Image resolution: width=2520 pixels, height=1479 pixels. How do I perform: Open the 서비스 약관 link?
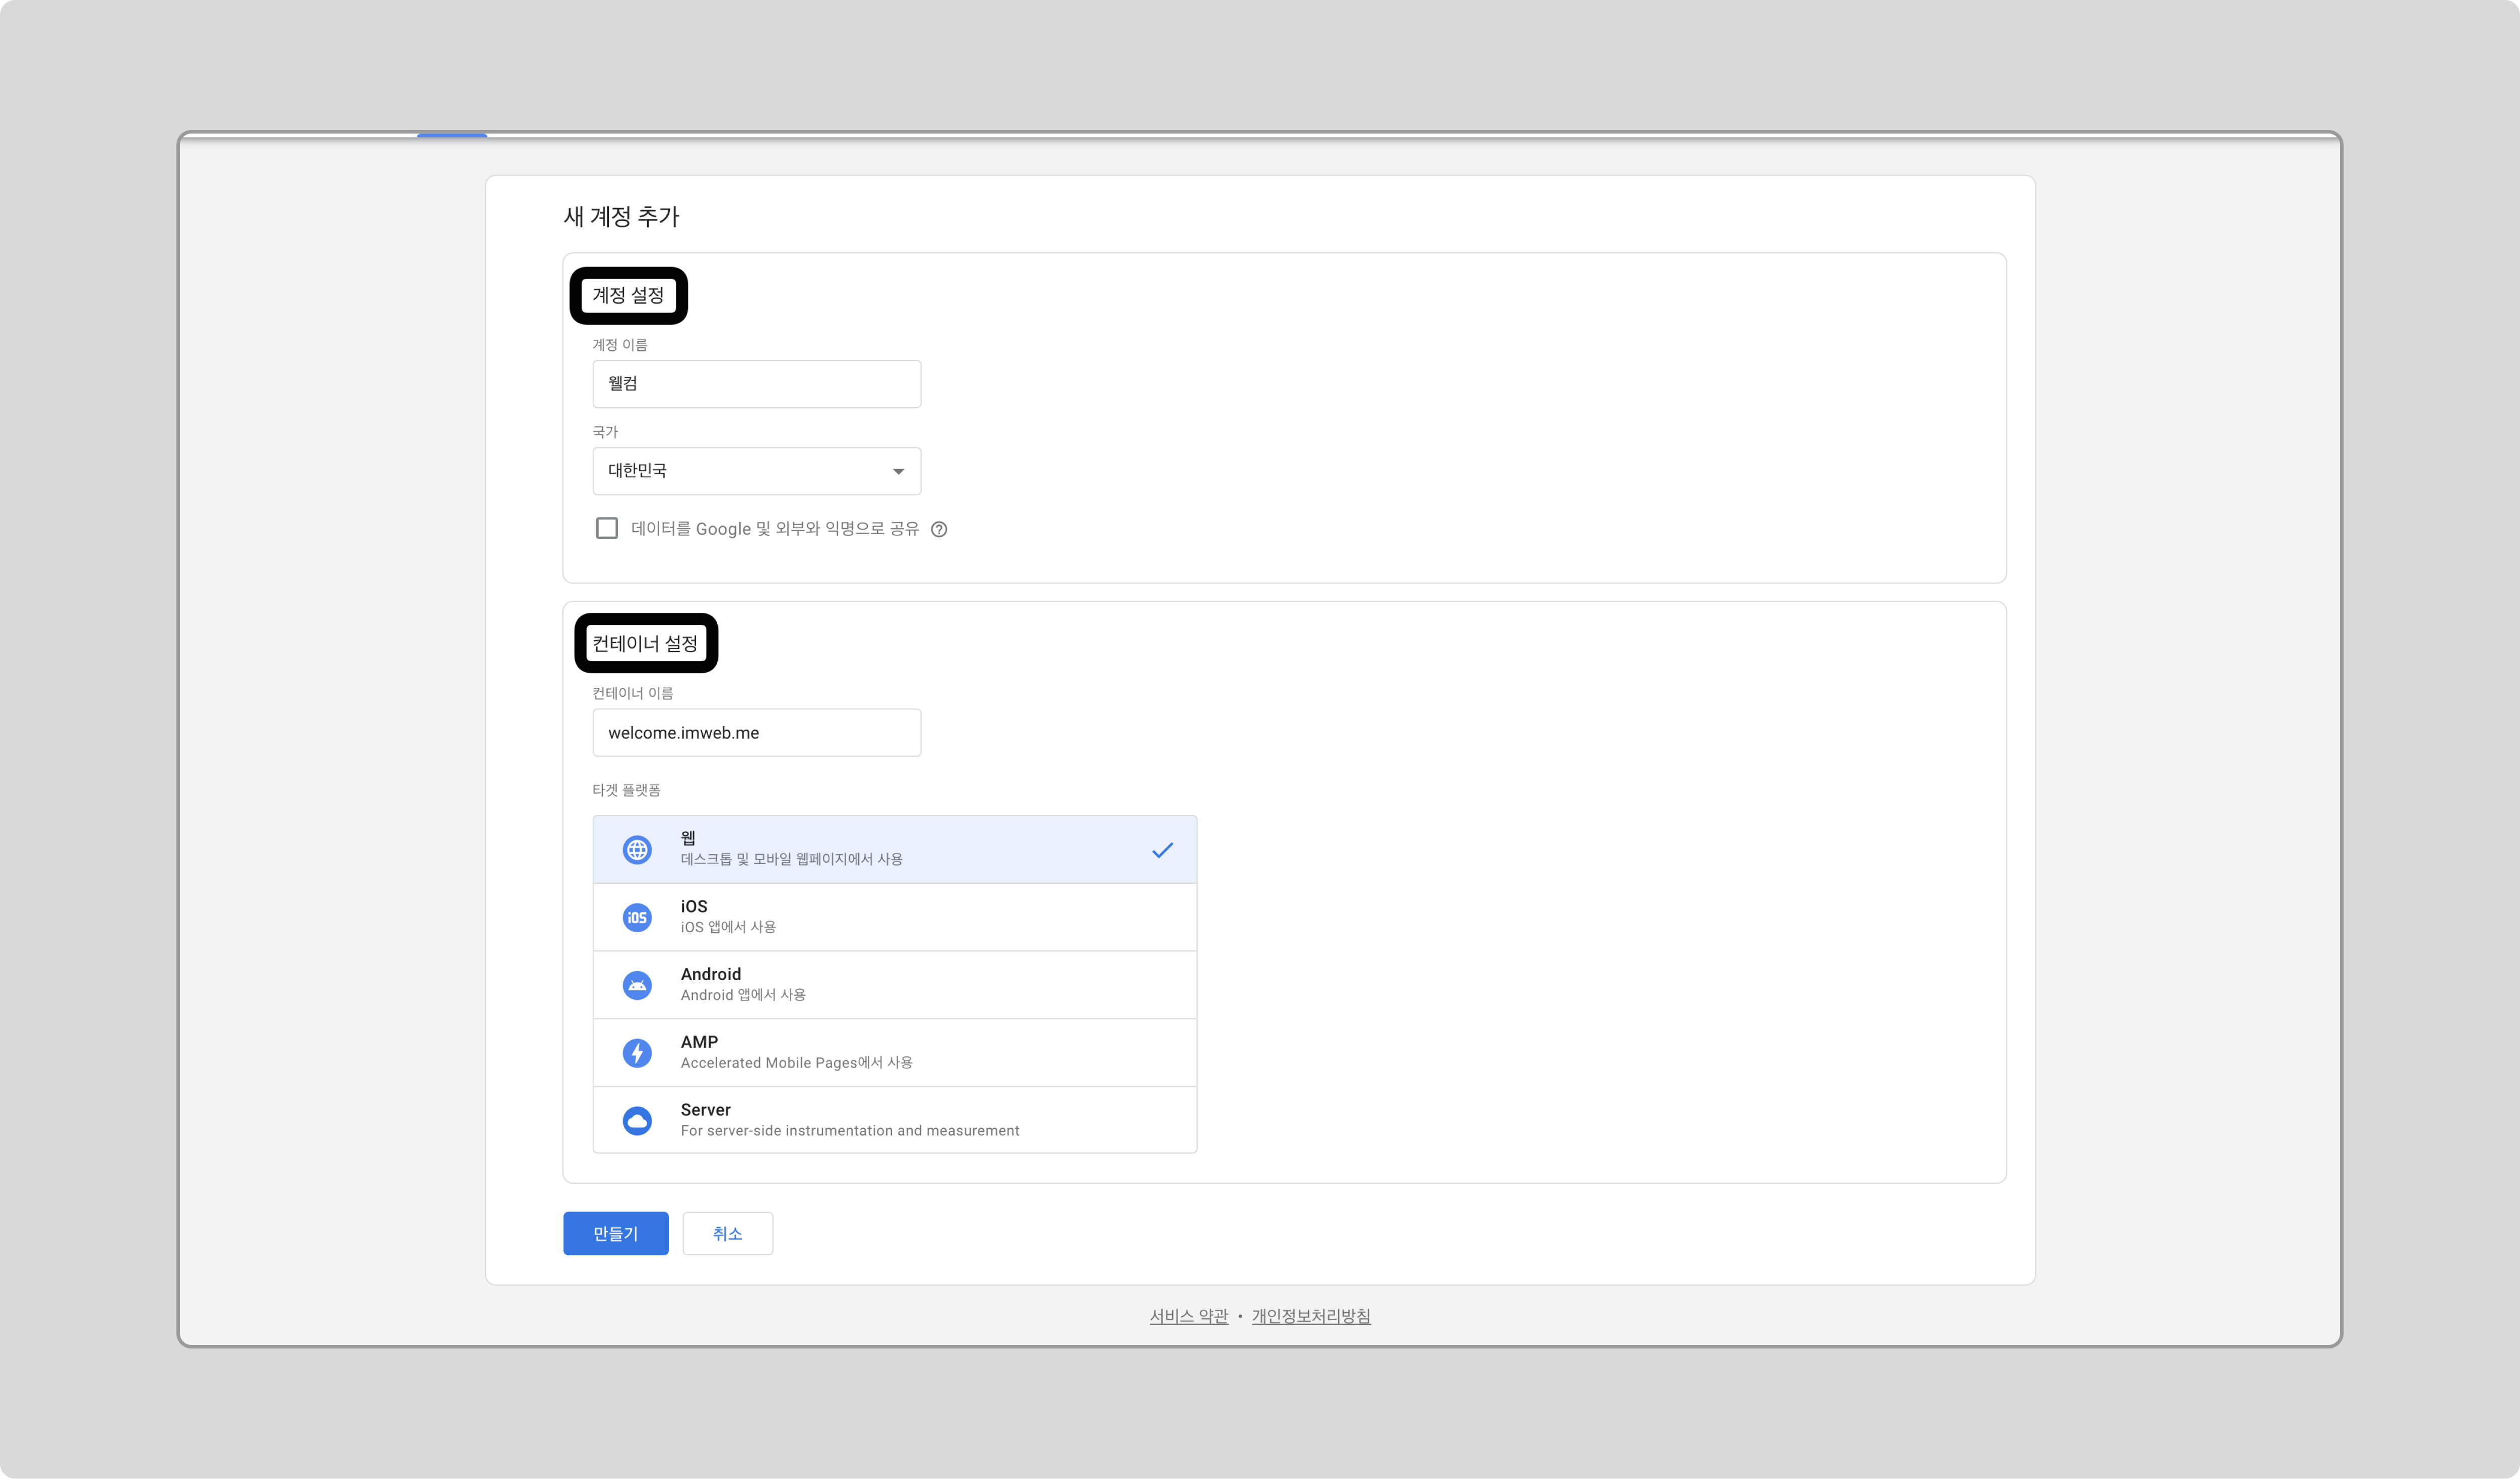[x=1189, y=1316]
